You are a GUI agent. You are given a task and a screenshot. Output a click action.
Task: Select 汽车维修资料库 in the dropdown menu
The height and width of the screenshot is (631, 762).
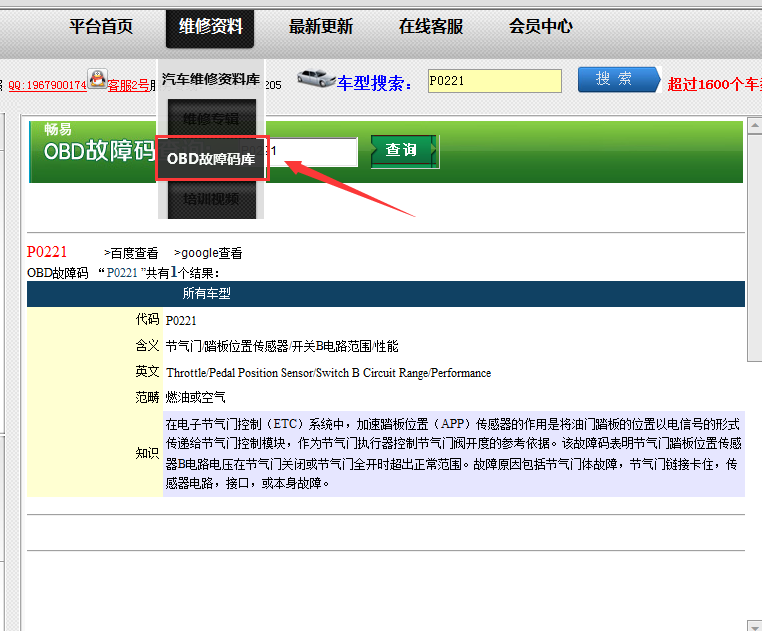pyautogui.click(x=211, y=79)
